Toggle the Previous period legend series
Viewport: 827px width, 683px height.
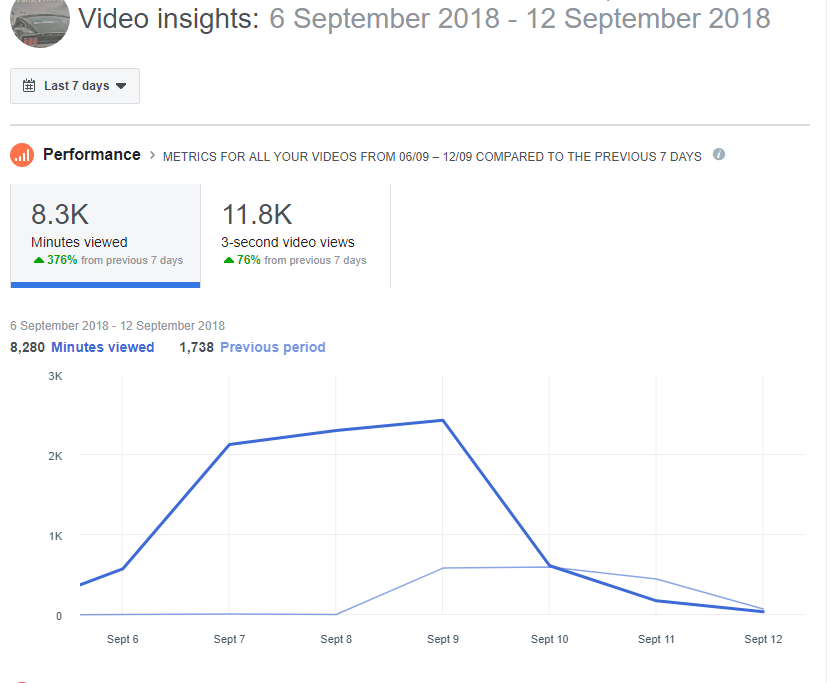click(x=272, y=347)
